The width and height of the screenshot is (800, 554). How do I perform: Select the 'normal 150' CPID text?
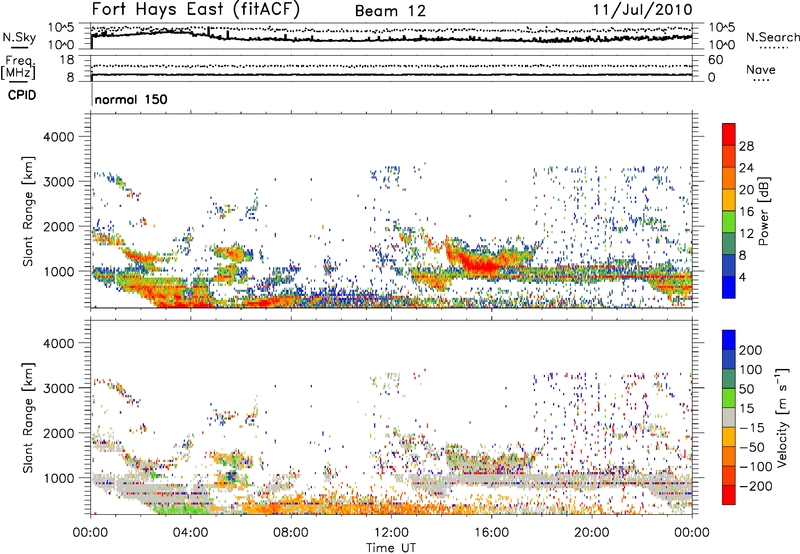pos(131,99)
